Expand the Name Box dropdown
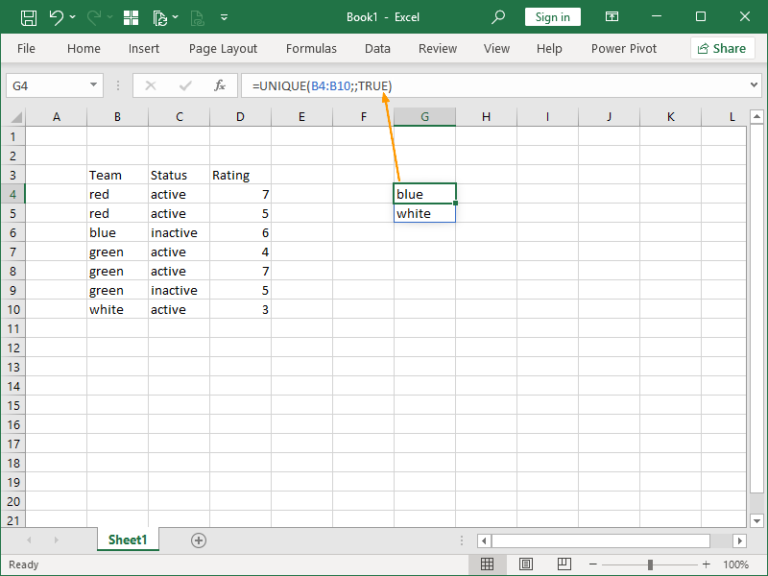768x576 pixels. pos(94,86)
